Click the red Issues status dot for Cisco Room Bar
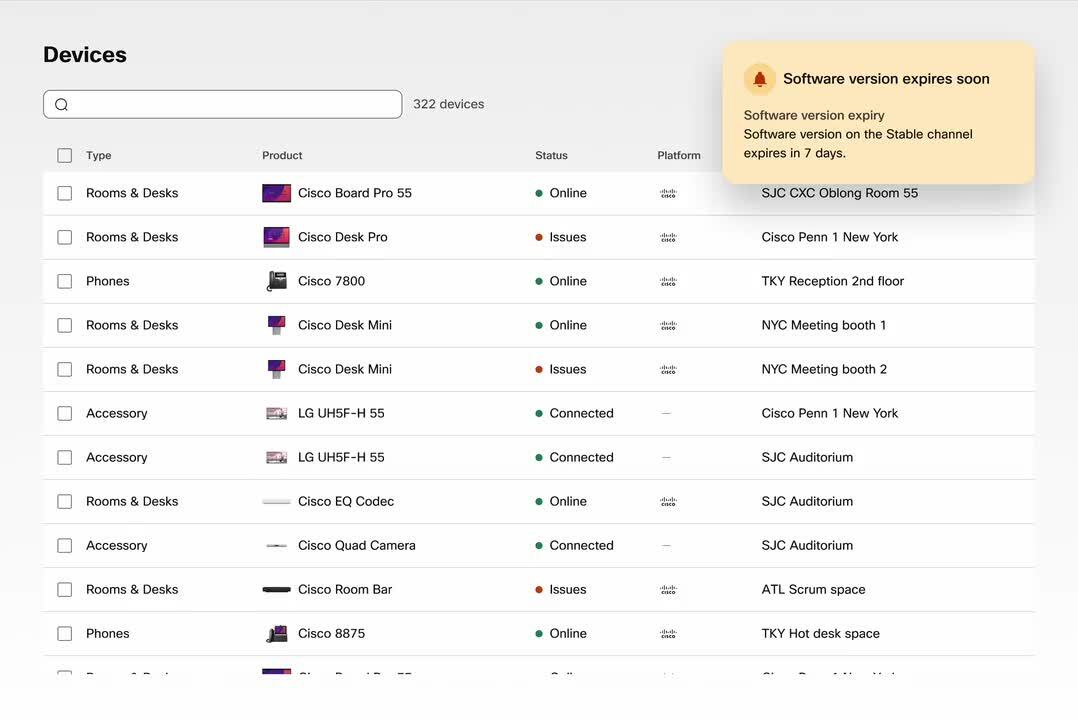 tap(539, 589)
